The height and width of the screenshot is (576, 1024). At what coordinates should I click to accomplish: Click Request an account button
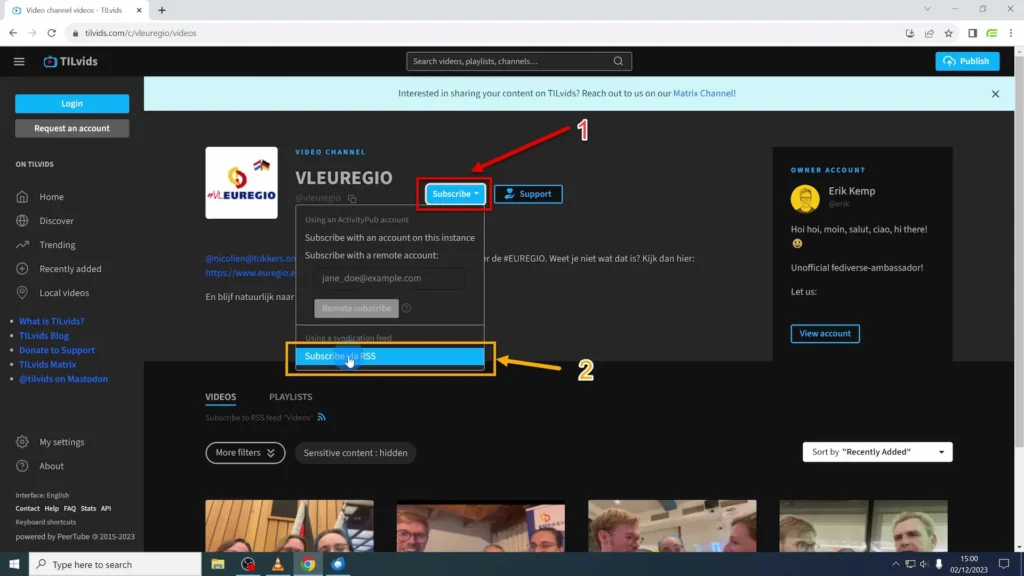(72, 129)
